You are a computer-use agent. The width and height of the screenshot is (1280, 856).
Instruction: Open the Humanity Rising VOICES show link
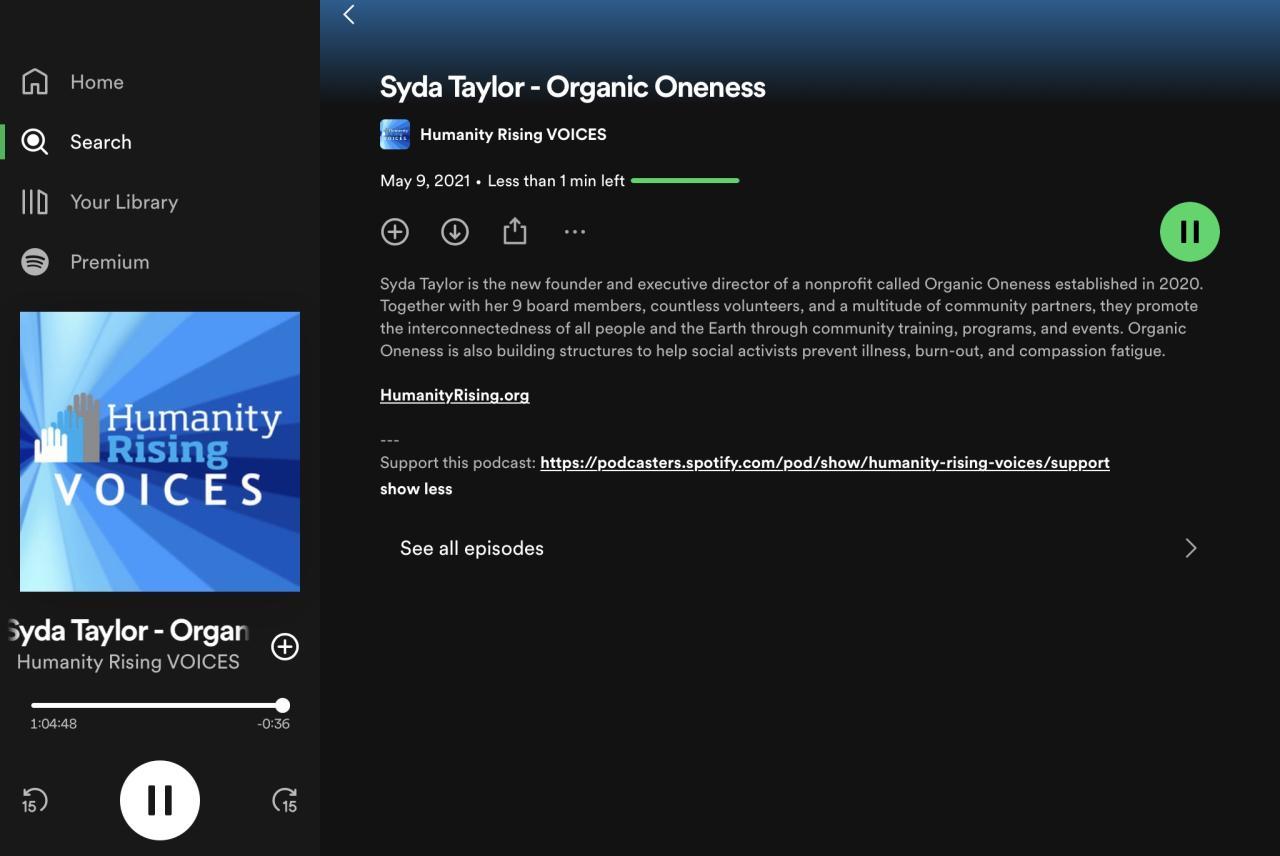point(513,134)
